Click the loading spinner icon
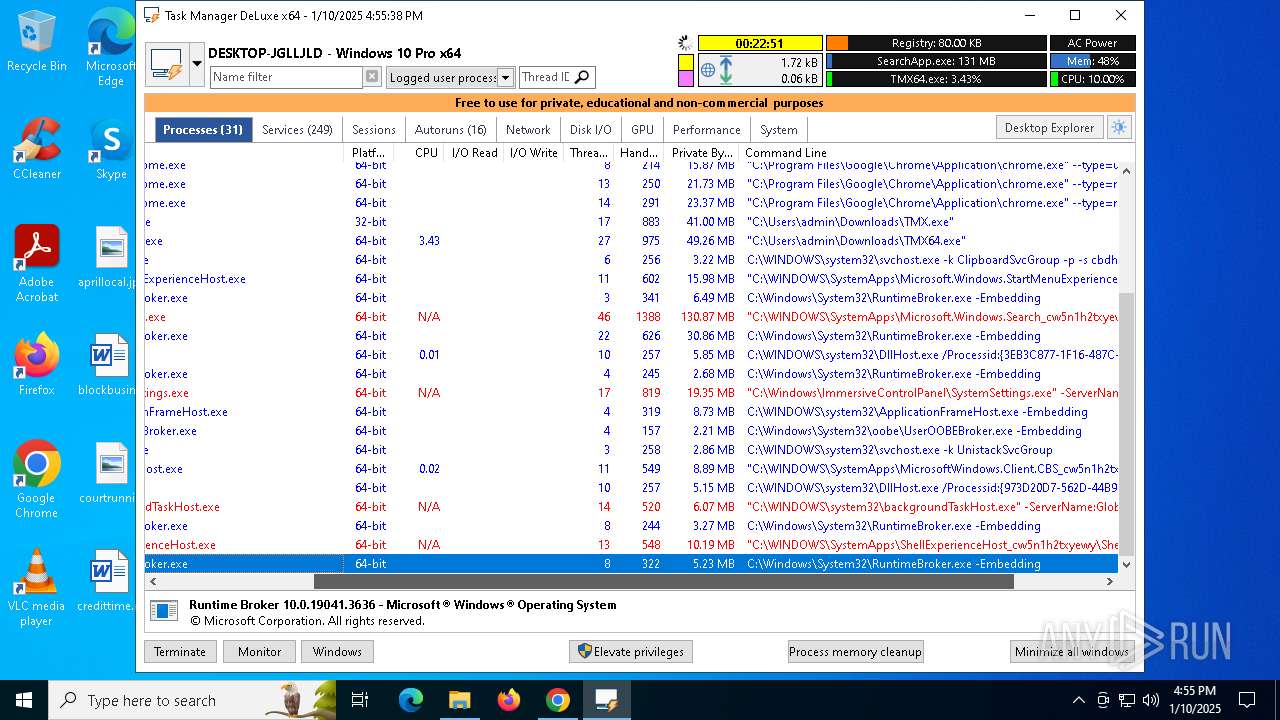Viewport: 1280px width, 720px height. (685, 43)
